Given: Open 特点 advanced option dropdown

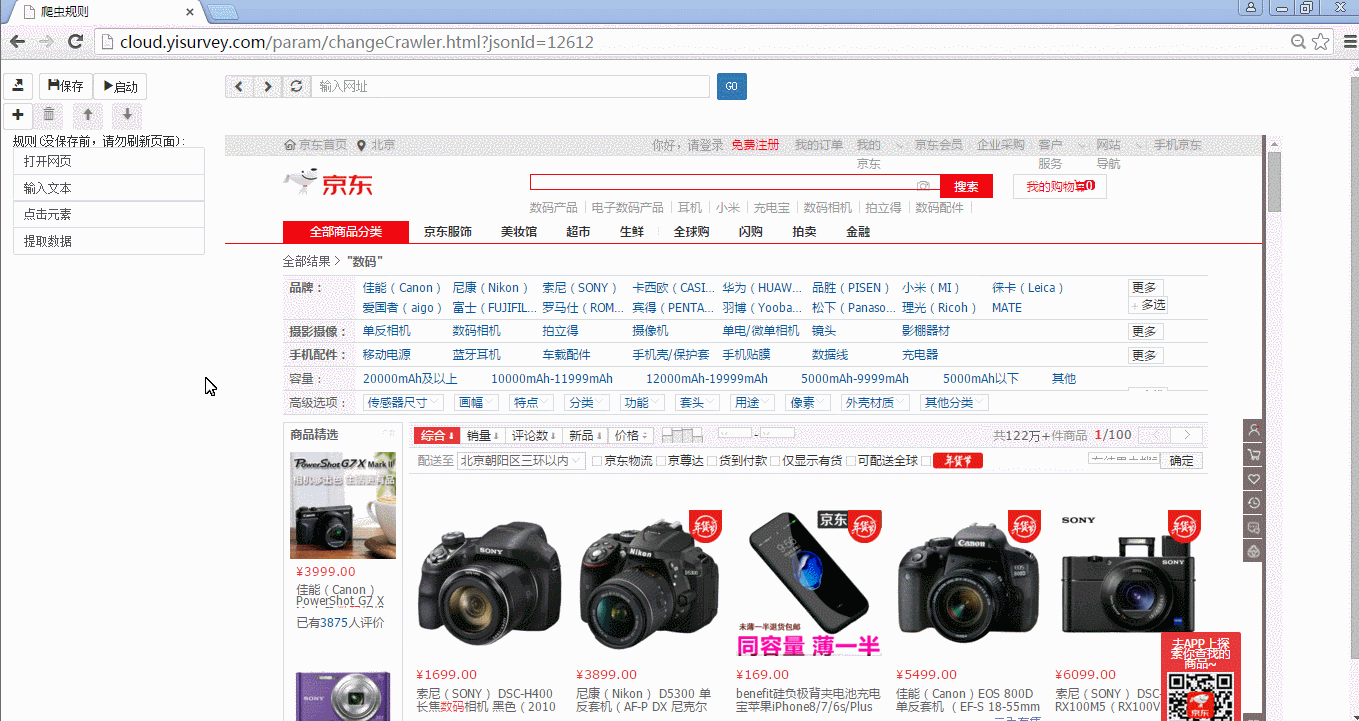Looking at the screenshot, I should (x=532, y=403).
